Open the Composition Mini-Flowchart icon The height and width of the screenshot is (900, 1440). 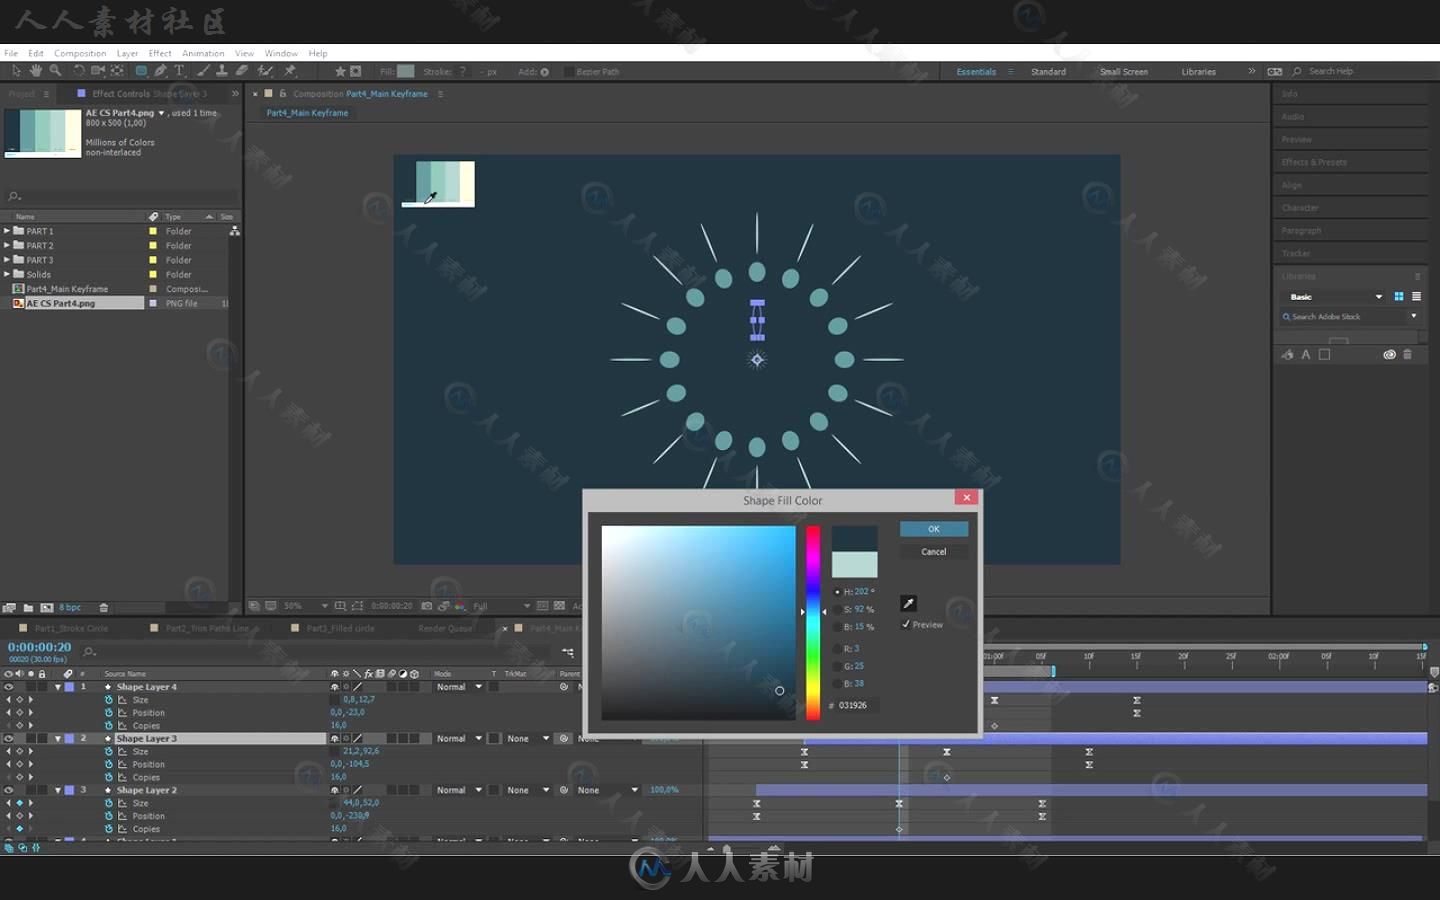click(568, 652)
